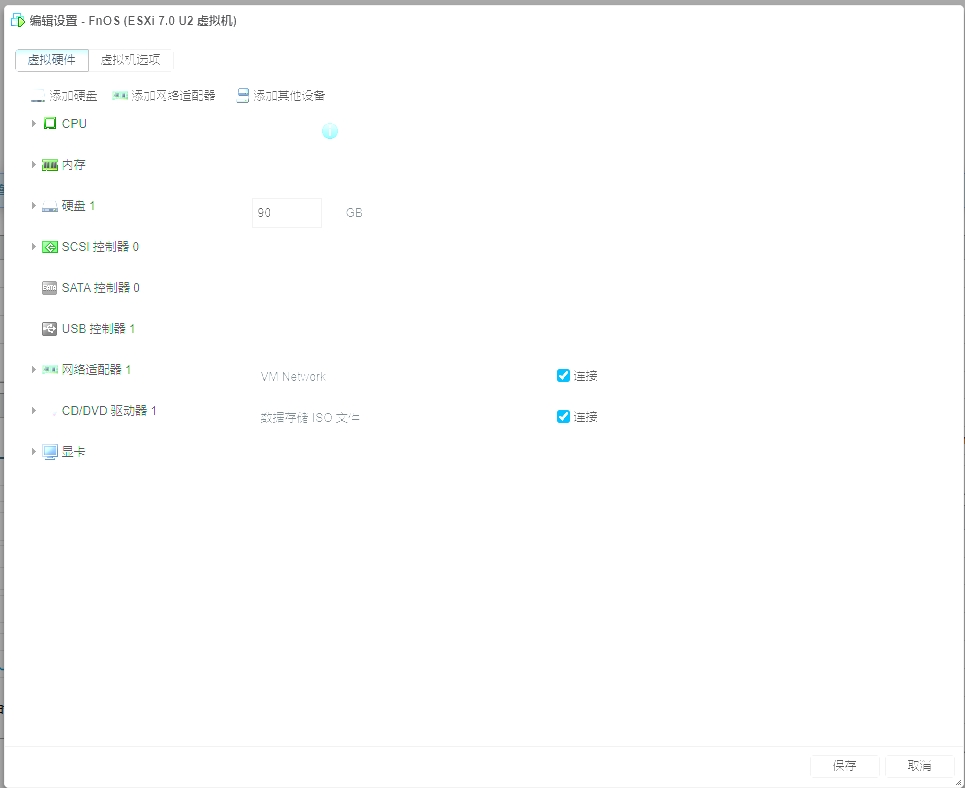Uncheck Connect (连接) for VM Network
Image resolution: width=965 pixels, height=788 pixels.
click(x=563, y=376)
